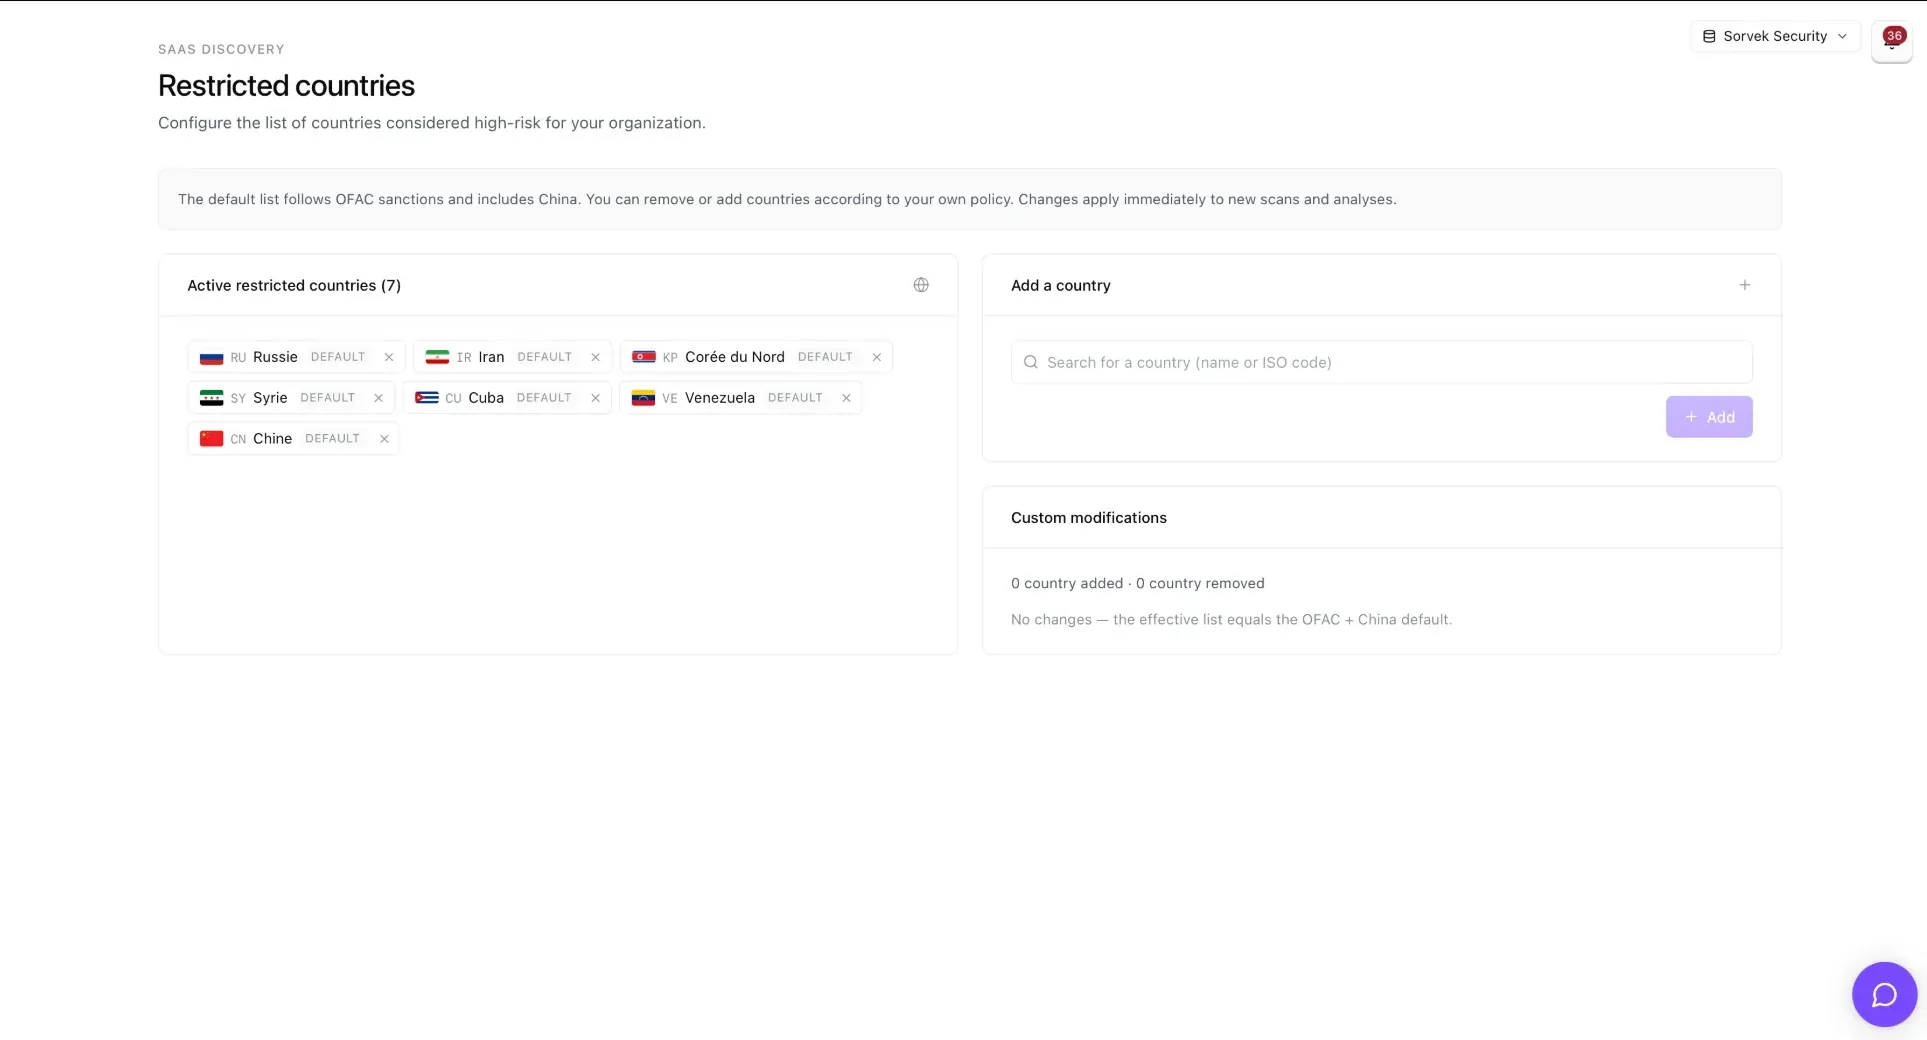Screen dimensions: 1927x1040
Task: Click the Iran flag icon
Action: (437, 357)
